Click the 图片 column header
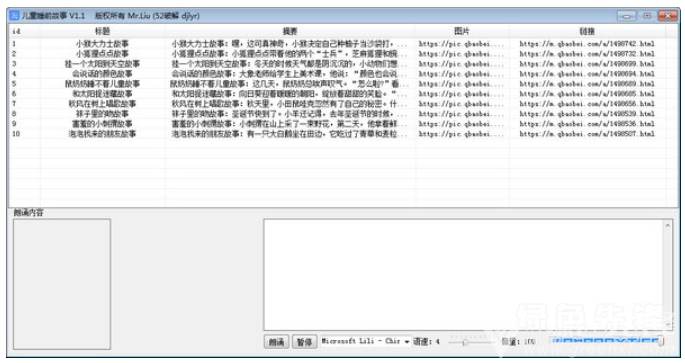685x363 pixels. tap(462, 31)
